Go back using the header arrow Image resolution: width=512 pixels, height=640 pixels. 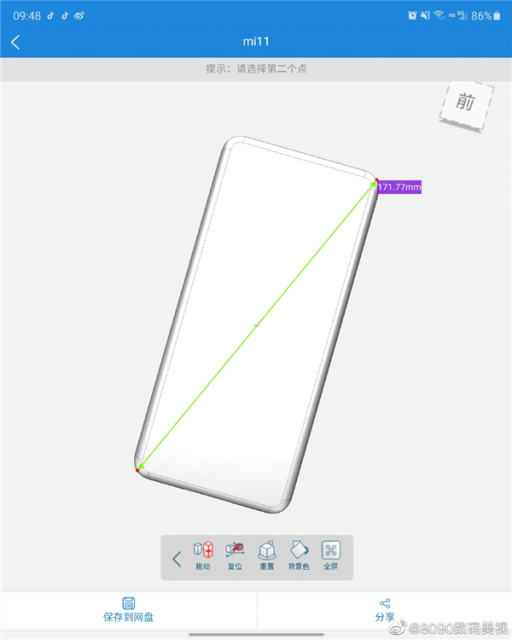click(x=16, y=42)
